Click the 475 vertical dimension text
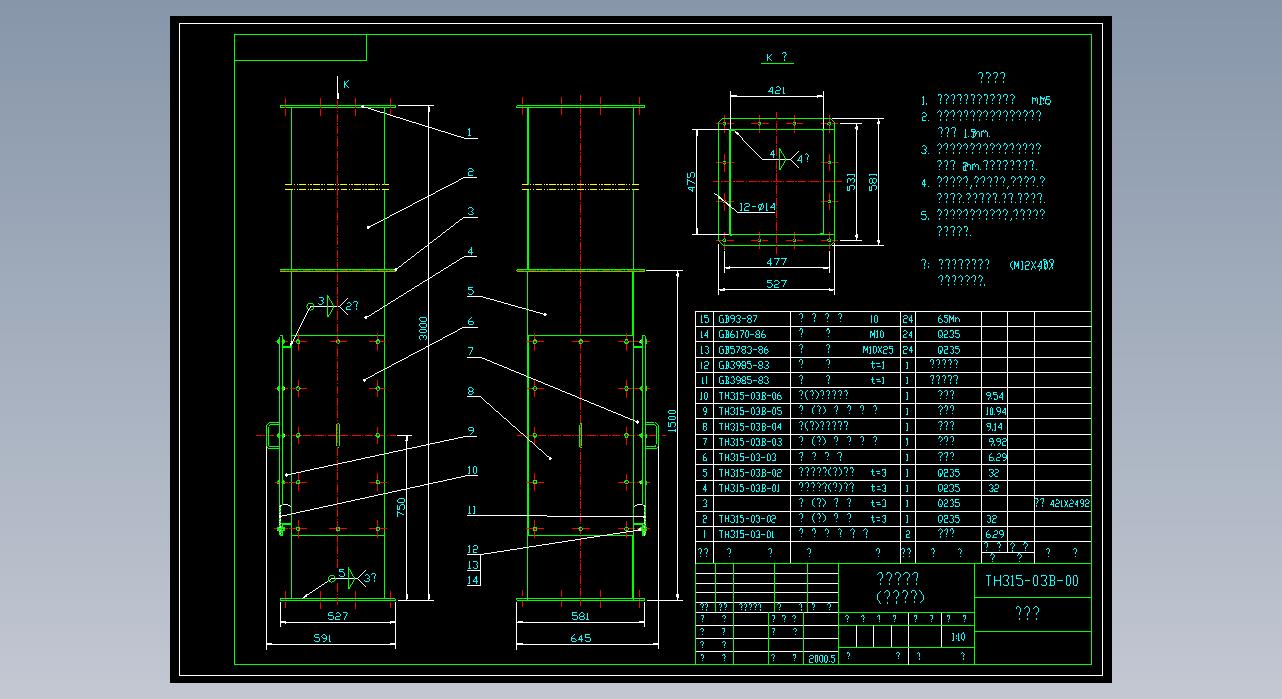The height and width of the screenshot is (699, 1282). [x=692, y=181]
